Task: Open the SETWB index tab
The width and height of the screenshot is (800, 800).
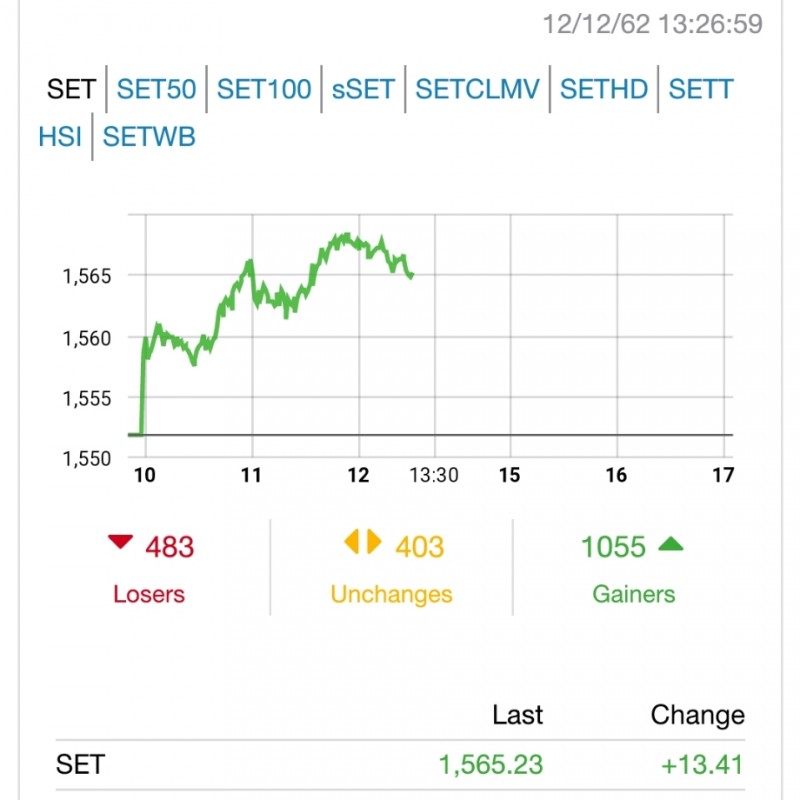Action: [x=149, y=137]
